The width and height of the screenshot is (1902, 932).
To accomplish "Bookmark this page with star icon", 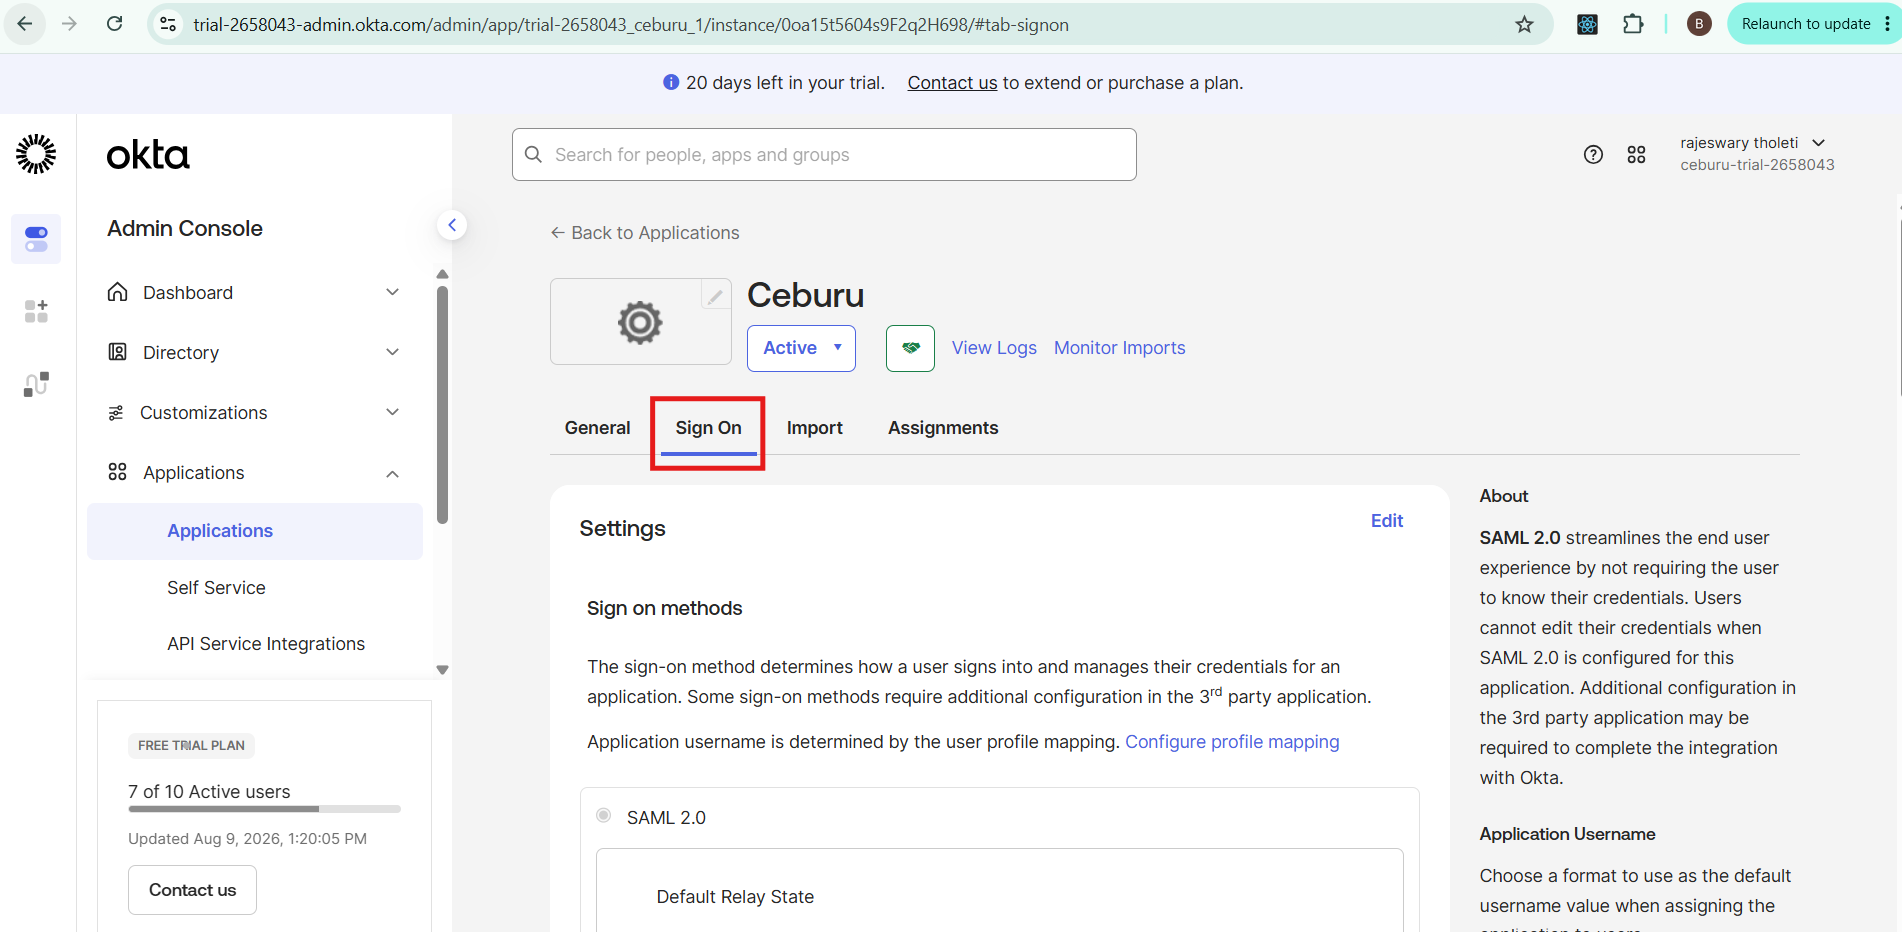I will (1524, 24).
